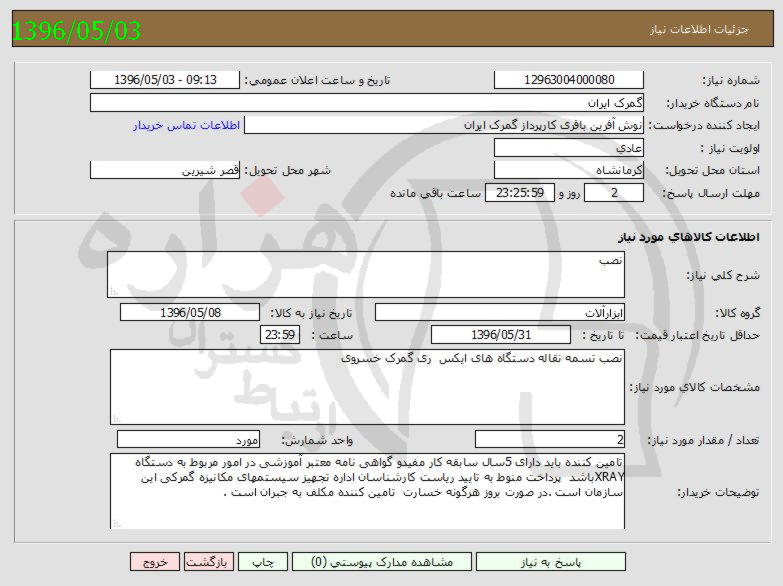Click the resize grip of general description textarea
The image size is (783, 586).
coord(114,291)
